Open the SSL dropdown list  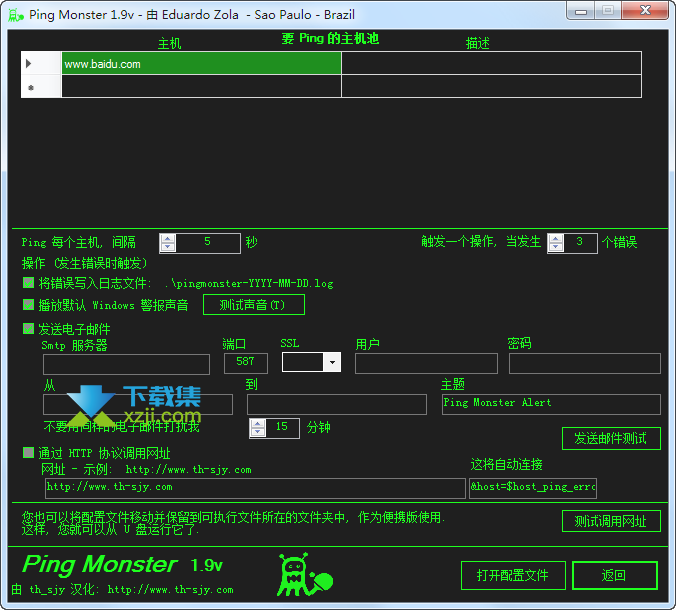pos(332,362)
